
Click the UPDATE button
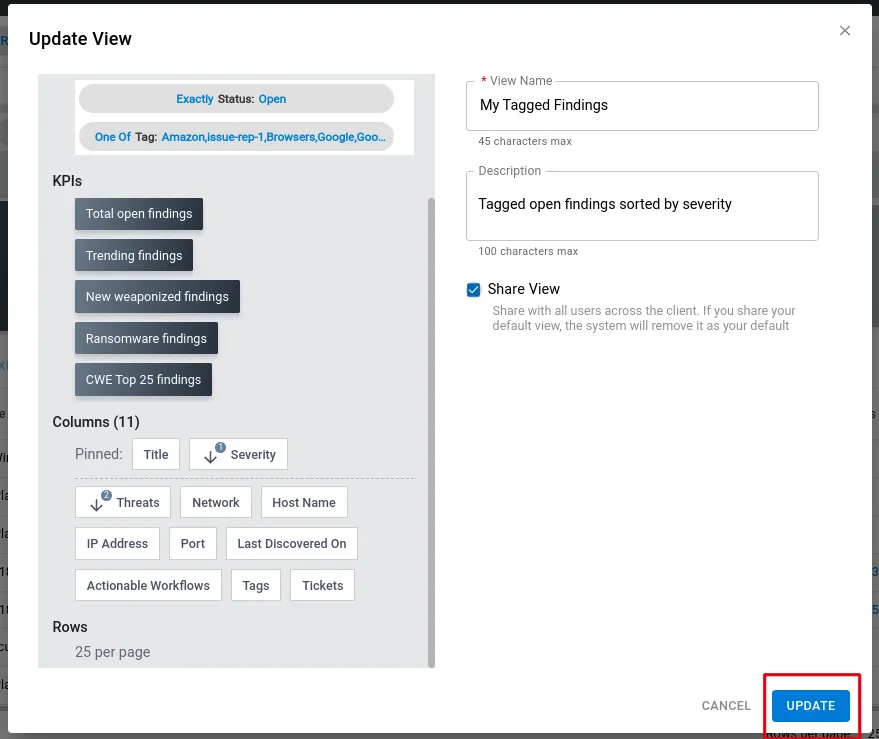click(811, 705)
